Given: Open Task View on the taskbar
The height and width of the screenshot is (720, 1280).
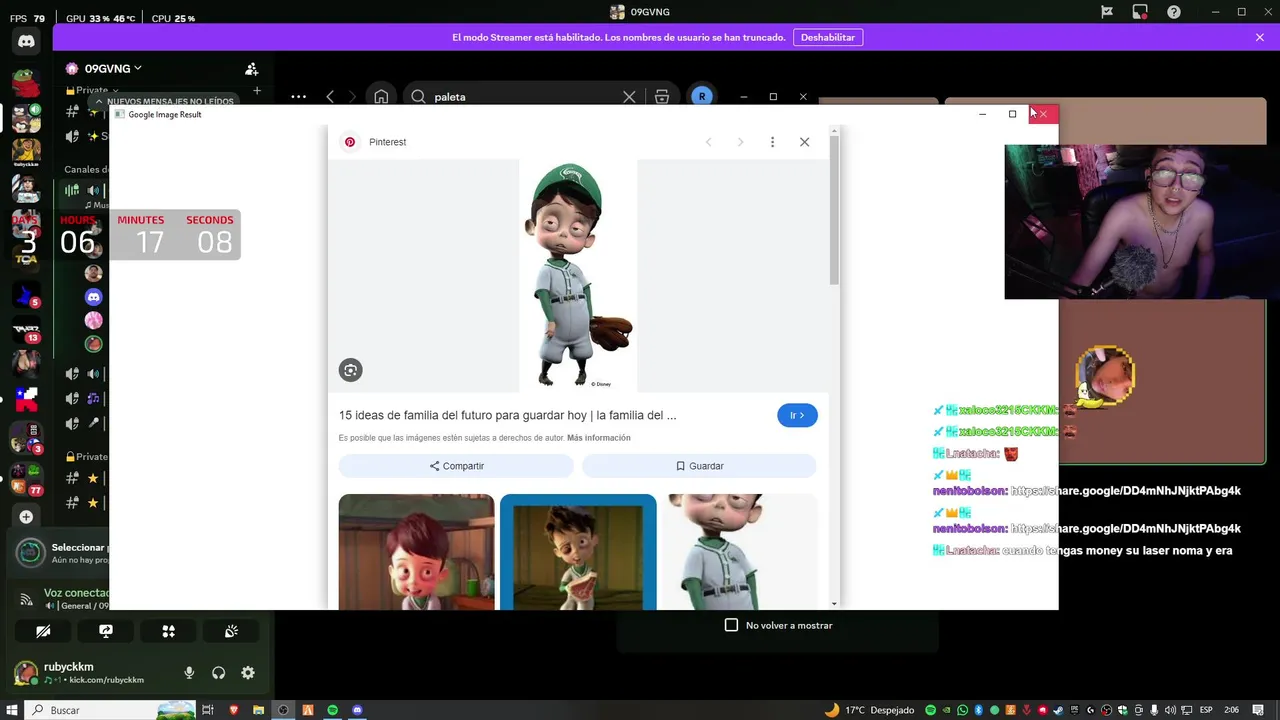Looking at the screenshot, I should tap(208, 710).
